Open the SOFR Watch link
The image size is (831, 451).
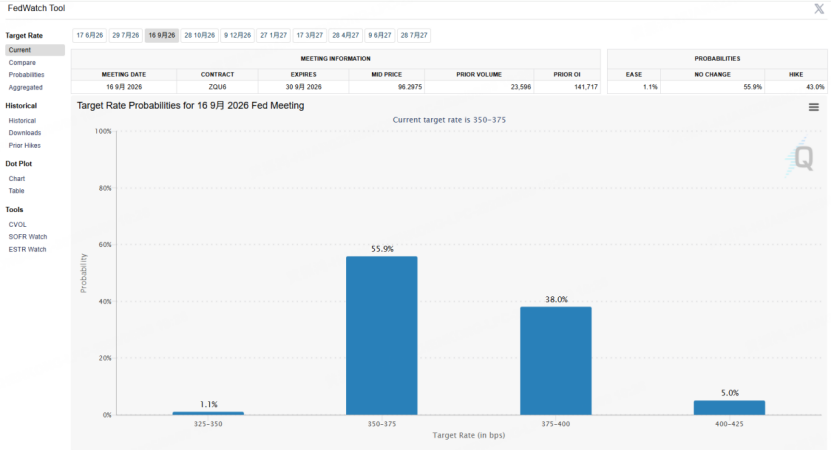[28, 237]
